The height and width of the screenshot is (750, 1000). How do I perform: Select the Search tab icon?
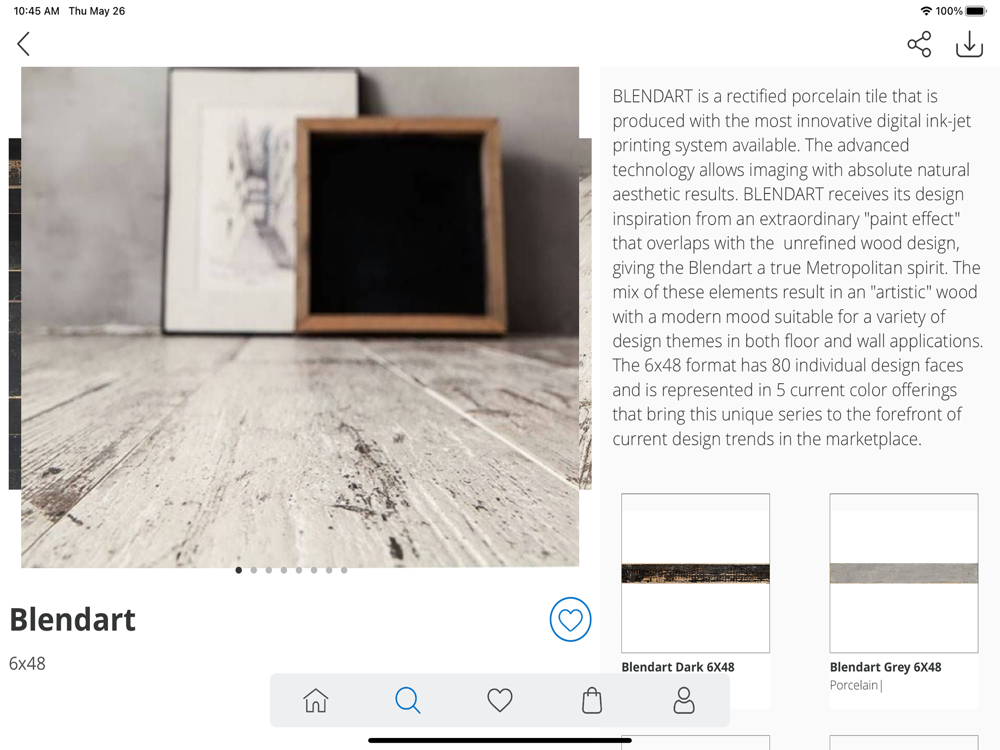click(x=408, y=700)
